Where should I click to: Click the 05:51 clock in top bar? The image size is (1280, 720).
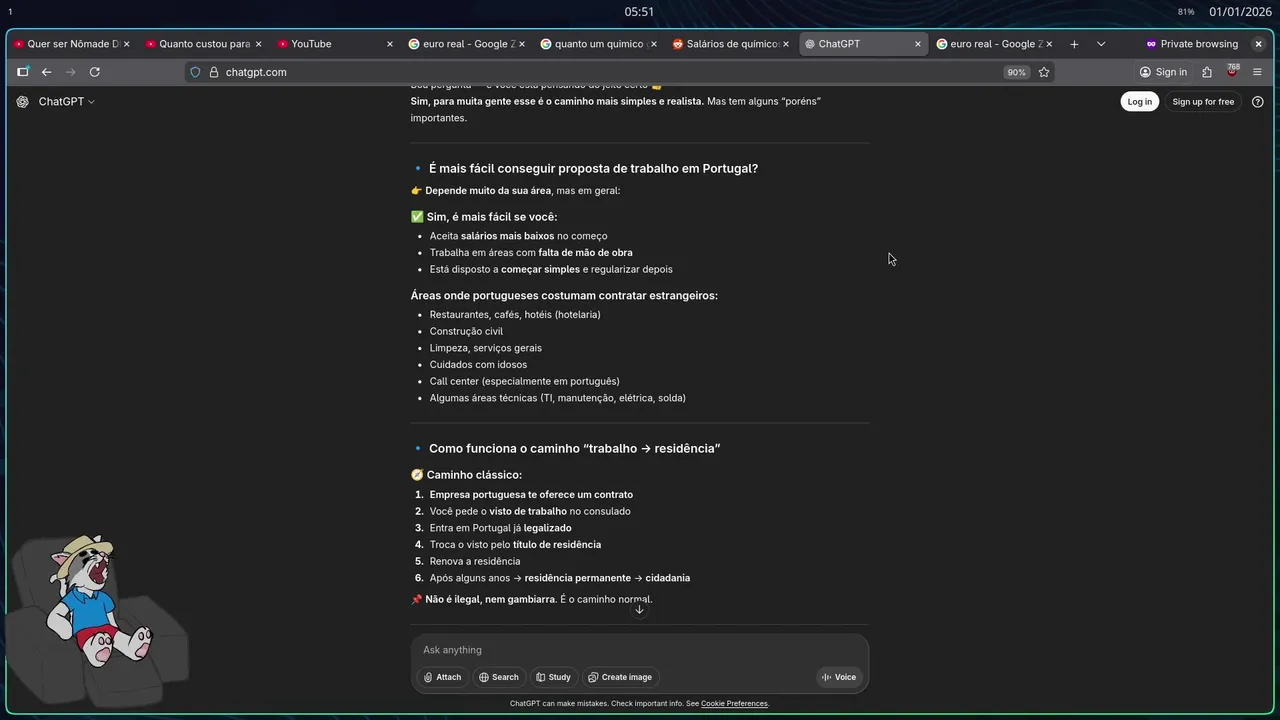[639, 12]
